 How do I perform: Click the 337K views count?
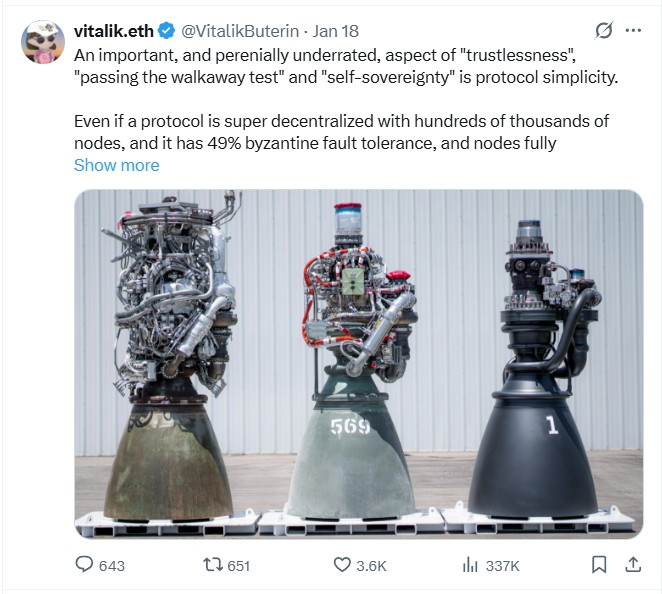point(502,566)
